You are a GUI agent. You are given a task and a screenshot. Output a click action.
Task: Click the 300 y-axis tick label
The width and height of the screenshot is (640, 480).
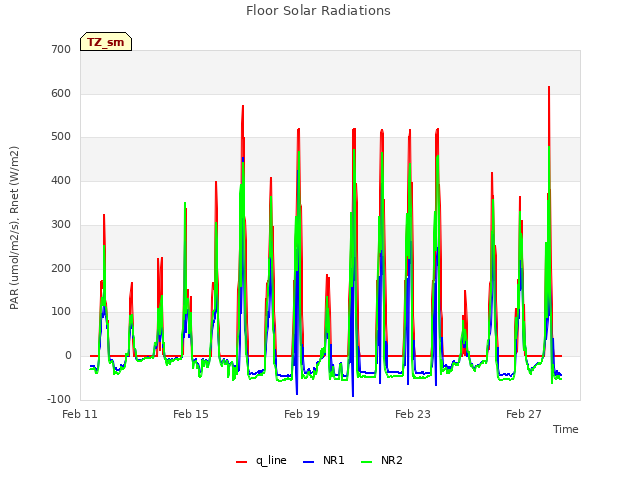tap(61, 224)
